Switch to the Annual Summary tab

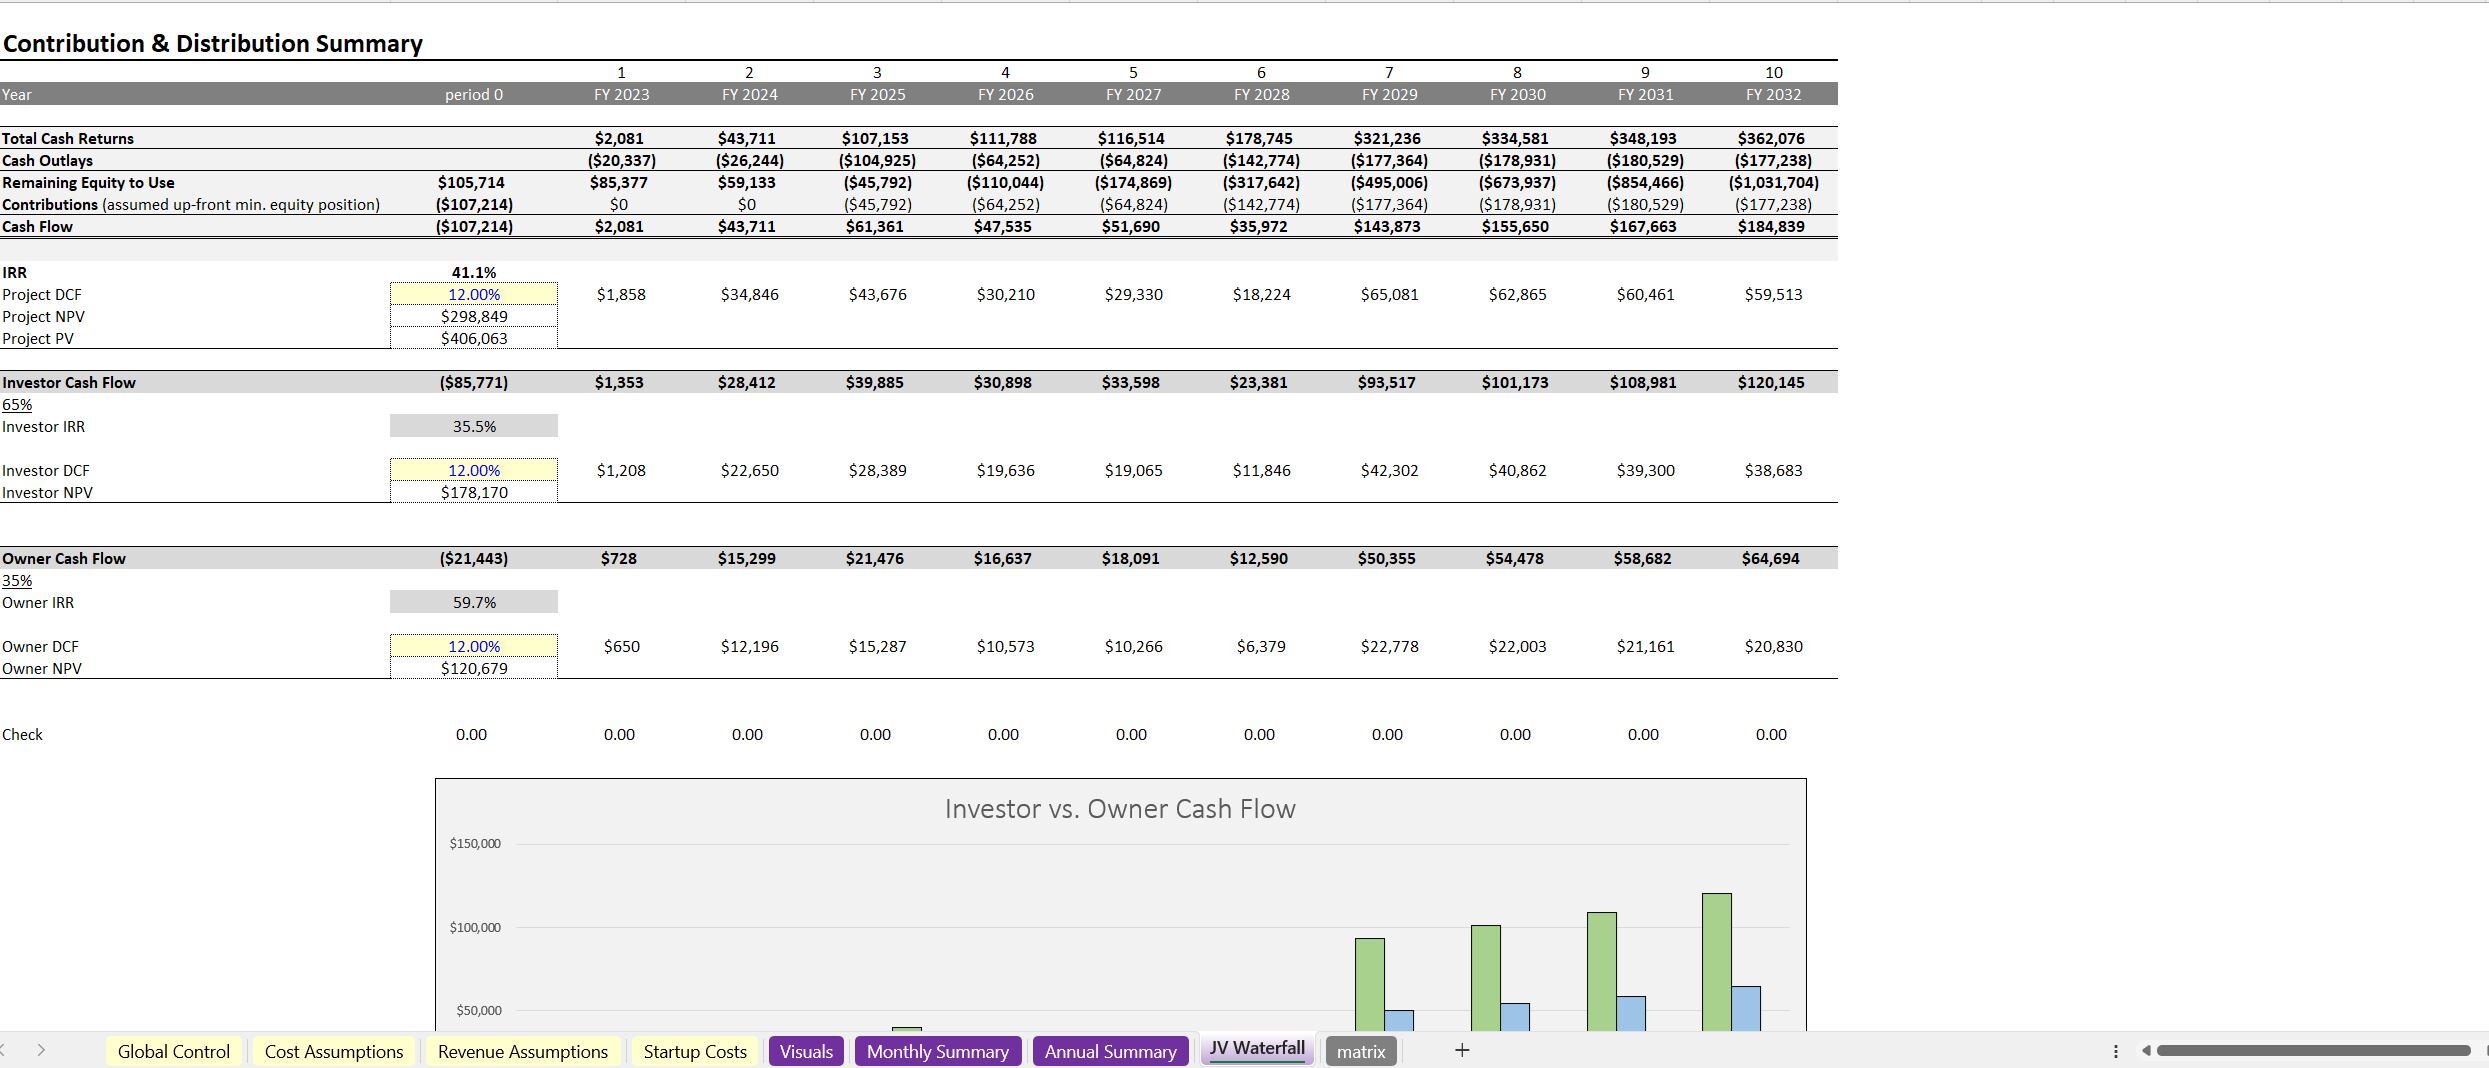(1110, 1051)
